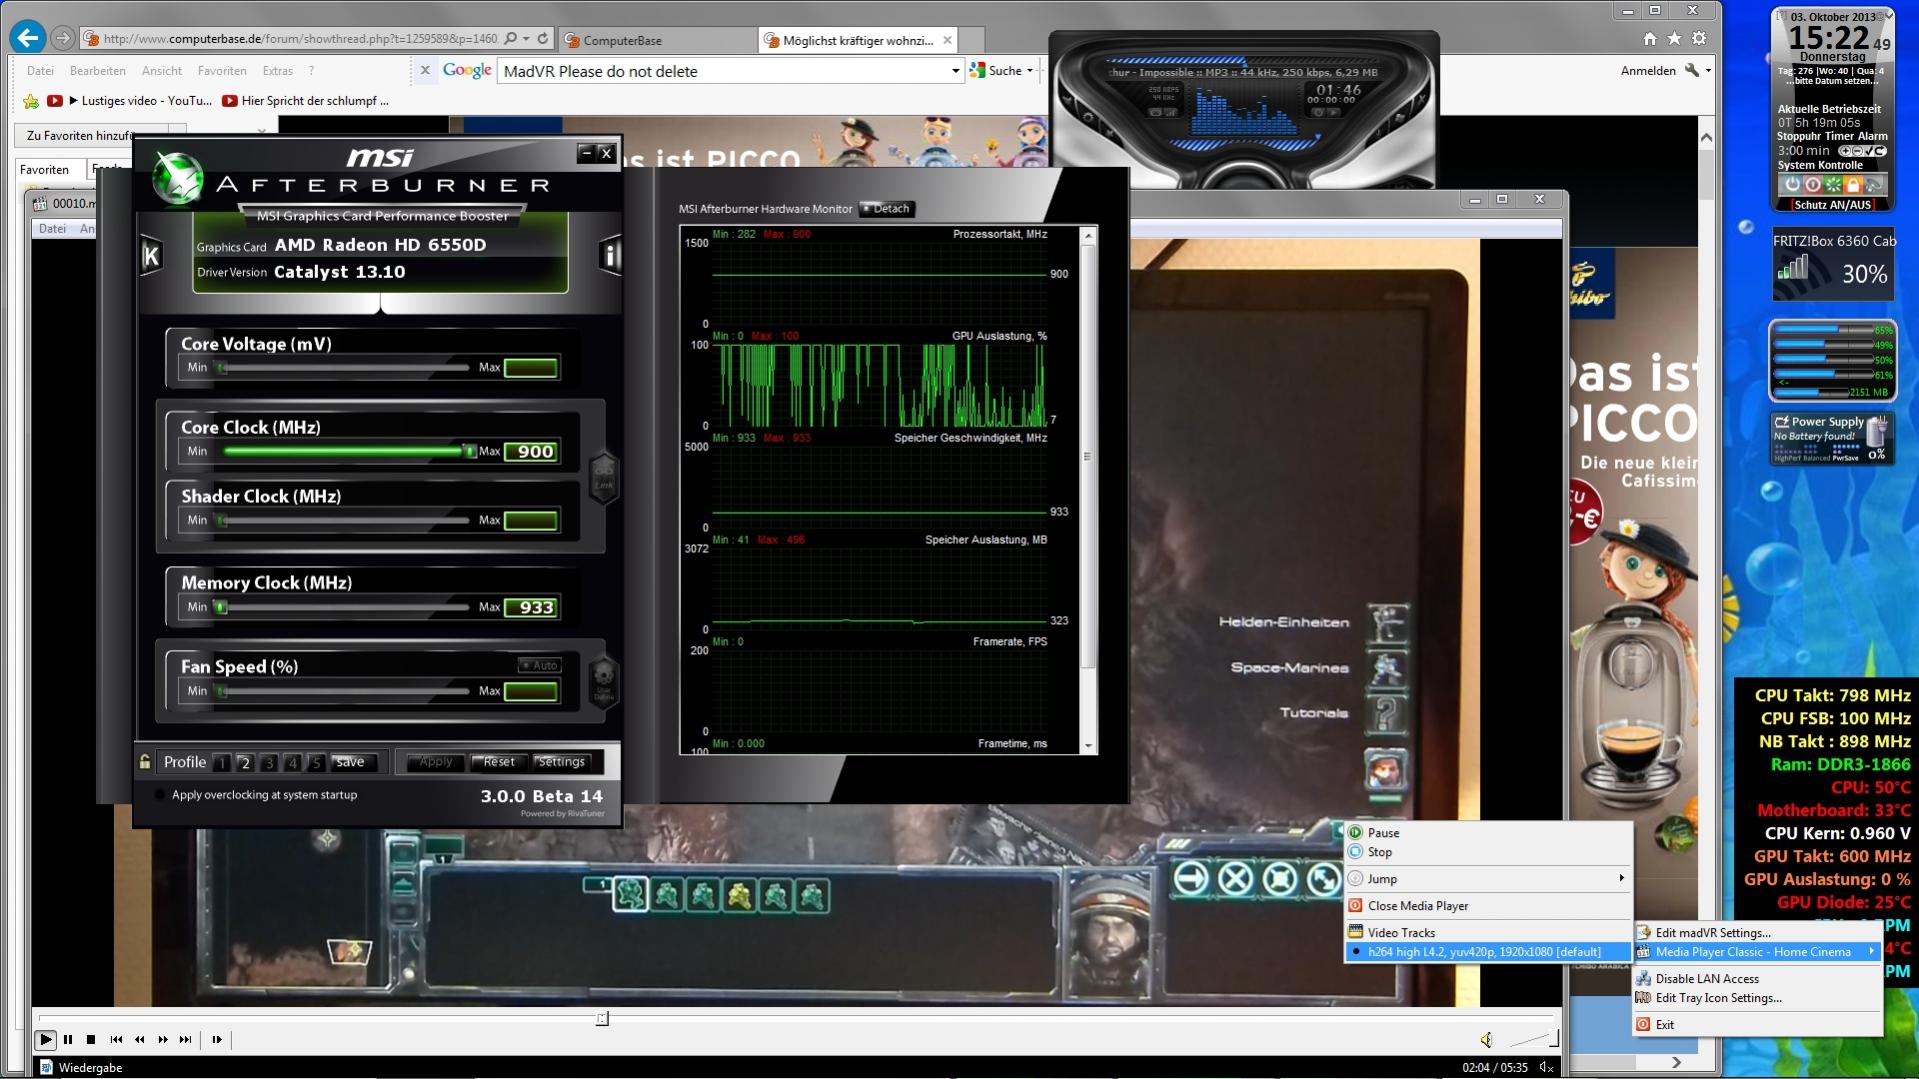The height and width of the screenshot is (1079, 1919).
Task: Select Afterburner profile slot 2
Action: [245, 763]
